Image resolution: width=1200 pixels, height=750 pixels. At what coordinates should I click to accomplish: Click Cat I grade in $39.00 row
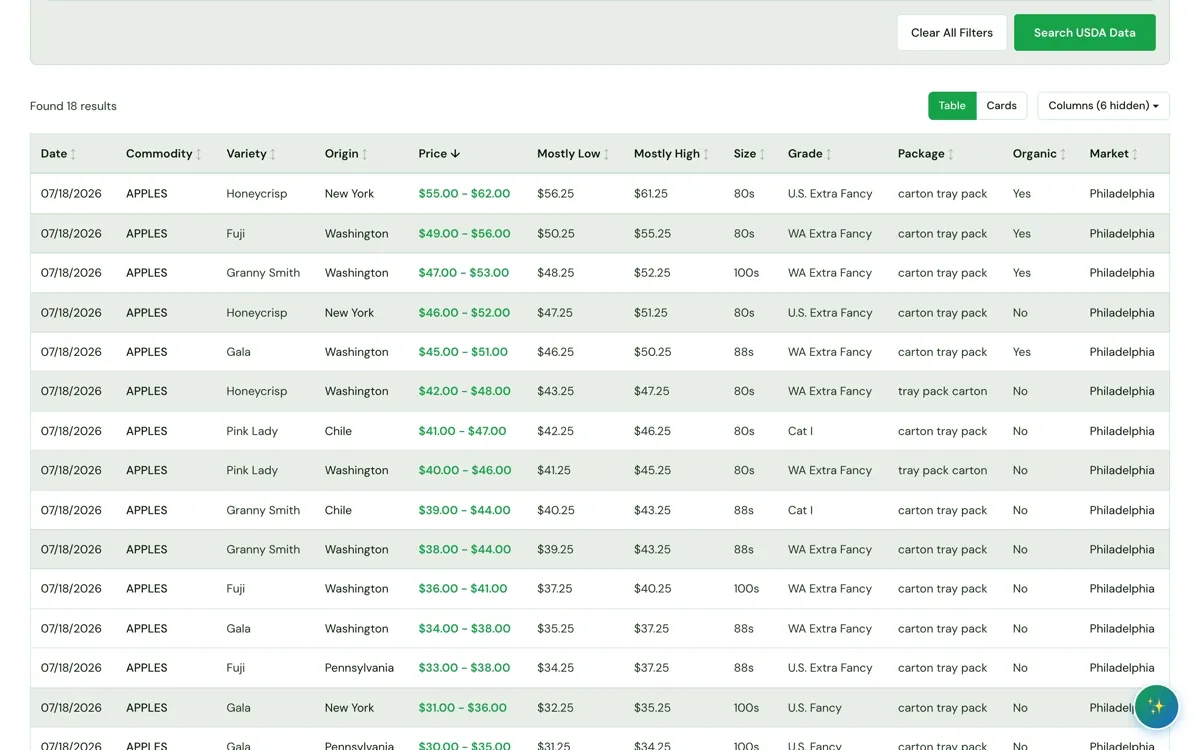coord(800,511)
